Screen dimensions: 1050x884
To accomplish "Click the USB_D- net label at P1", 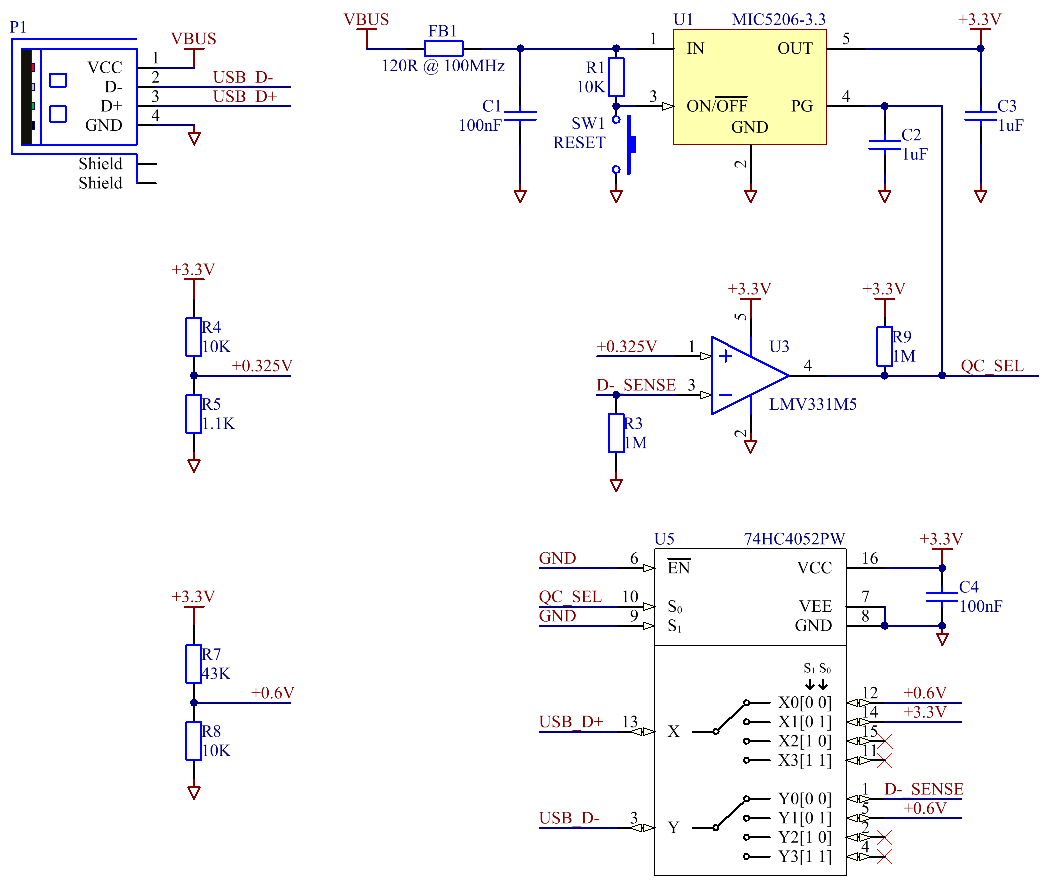I will click(x=243, y=77).
